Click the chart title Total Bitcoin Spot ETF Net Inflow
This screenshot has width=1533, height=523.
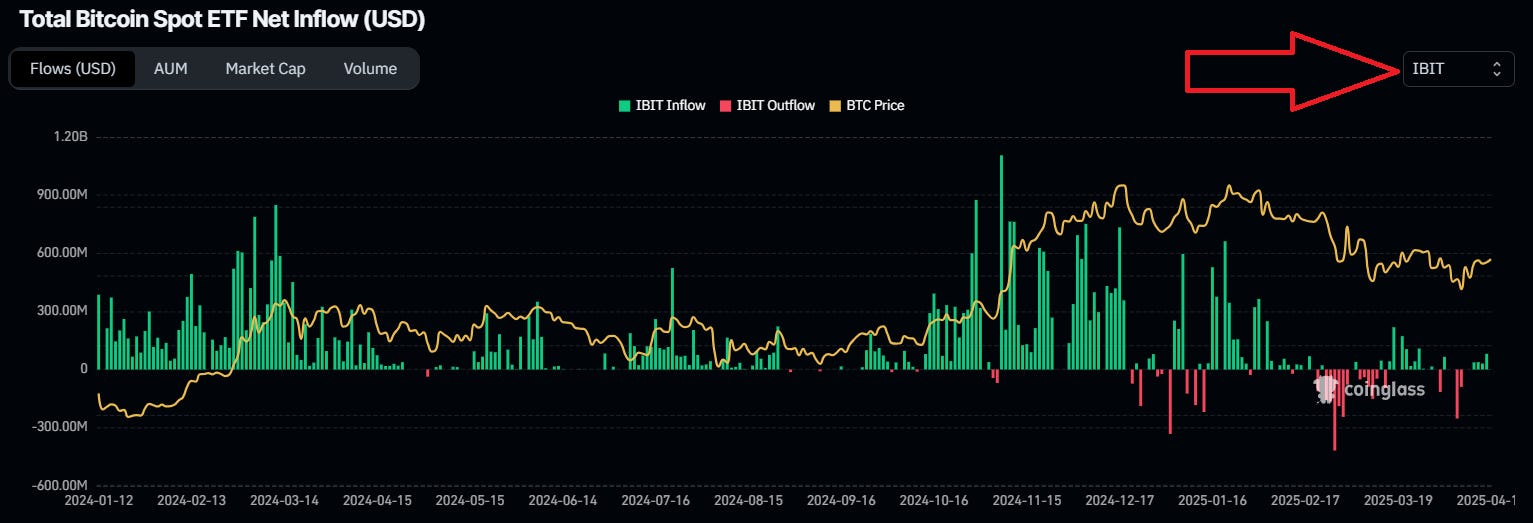(x=222, y=20)
